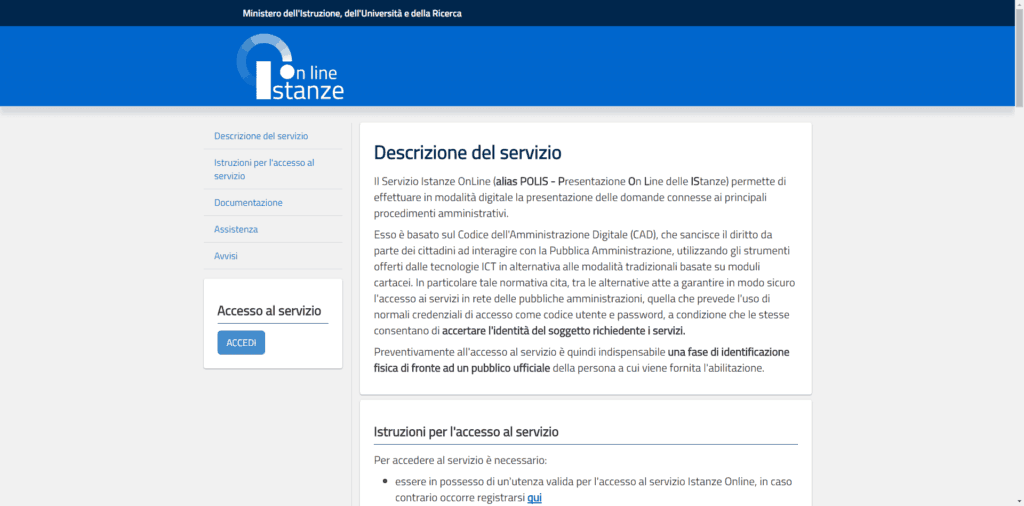
Task: Click the Istanze On line logo
Action: pos(290,68)
